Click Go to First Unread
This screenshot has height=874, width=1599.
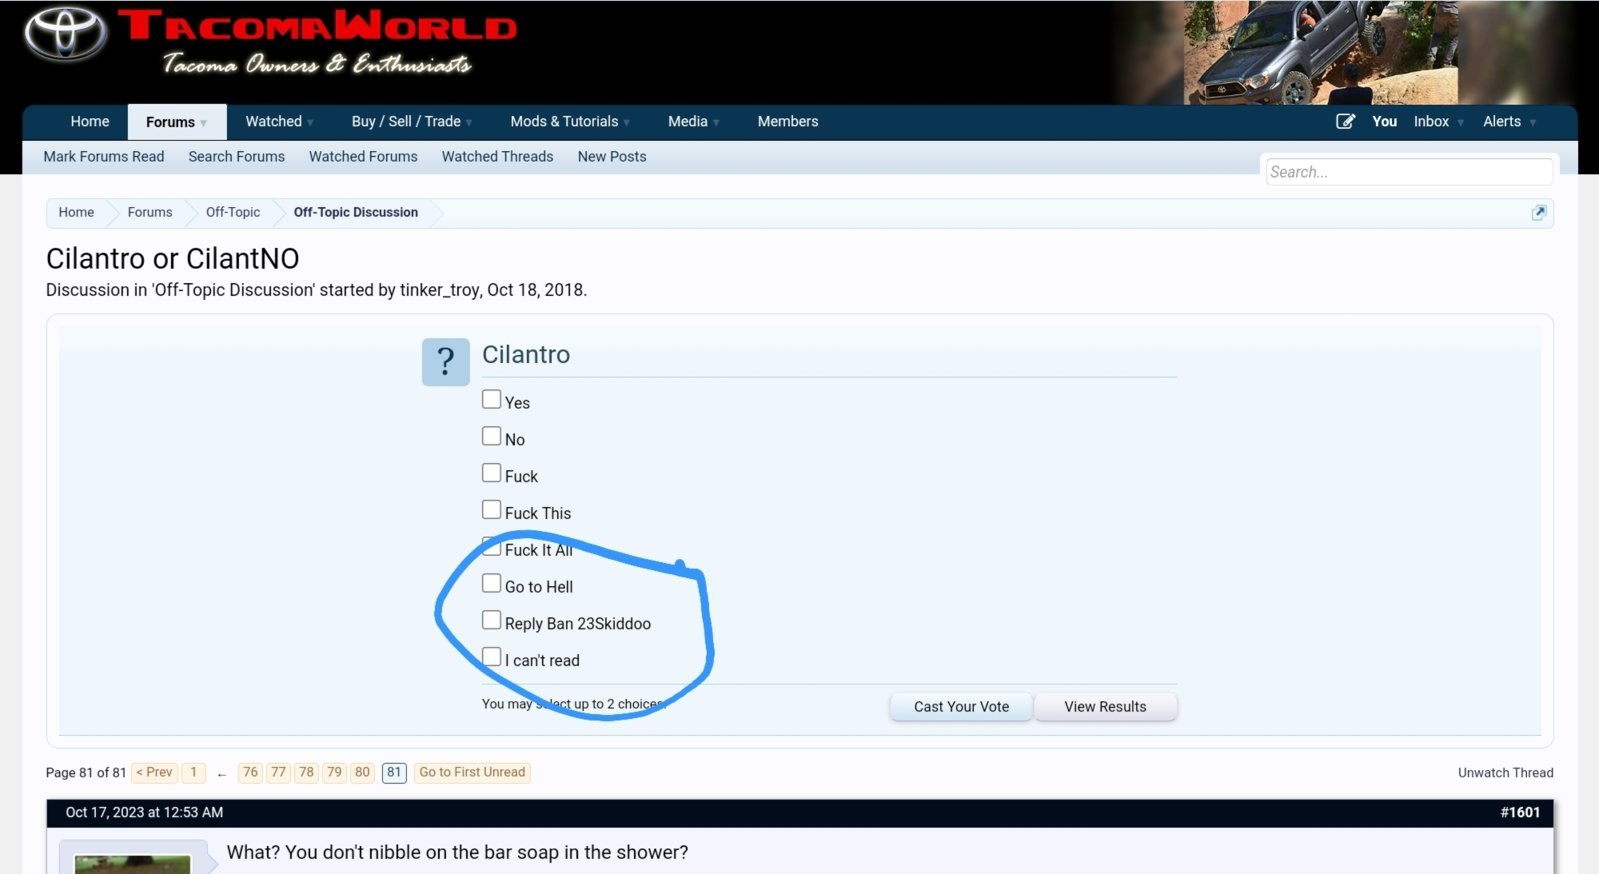click(x=472, y=772)
